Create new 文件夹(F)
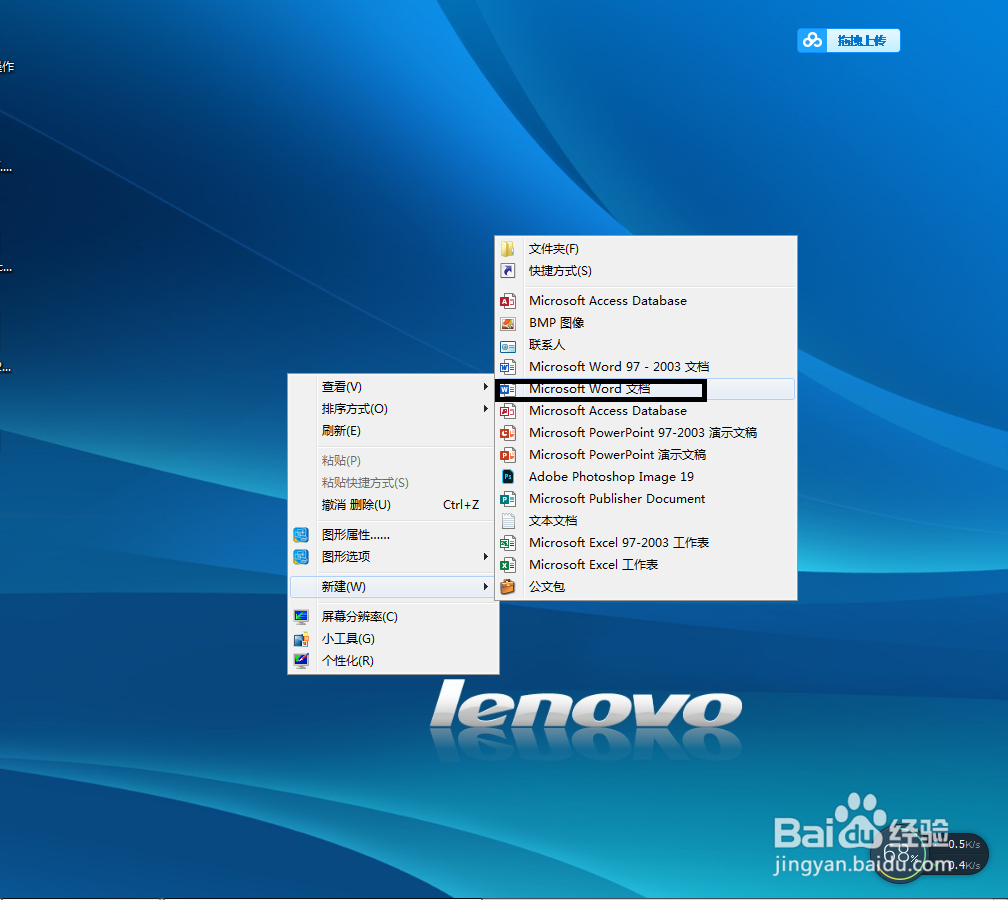 pyautogui.click(x=645, y=249)
